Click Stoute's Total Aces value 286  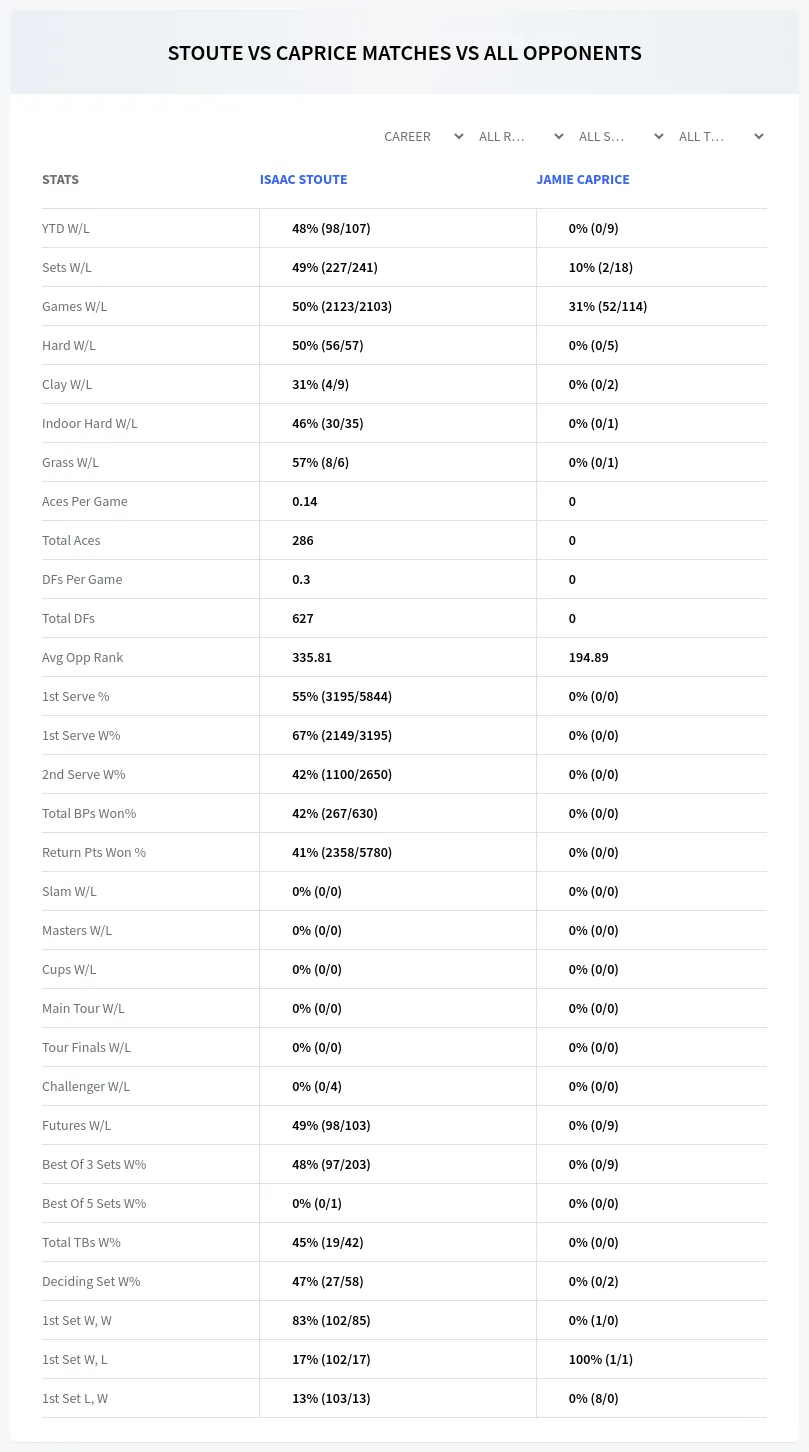pyautogui.click(x=303, y=540)
